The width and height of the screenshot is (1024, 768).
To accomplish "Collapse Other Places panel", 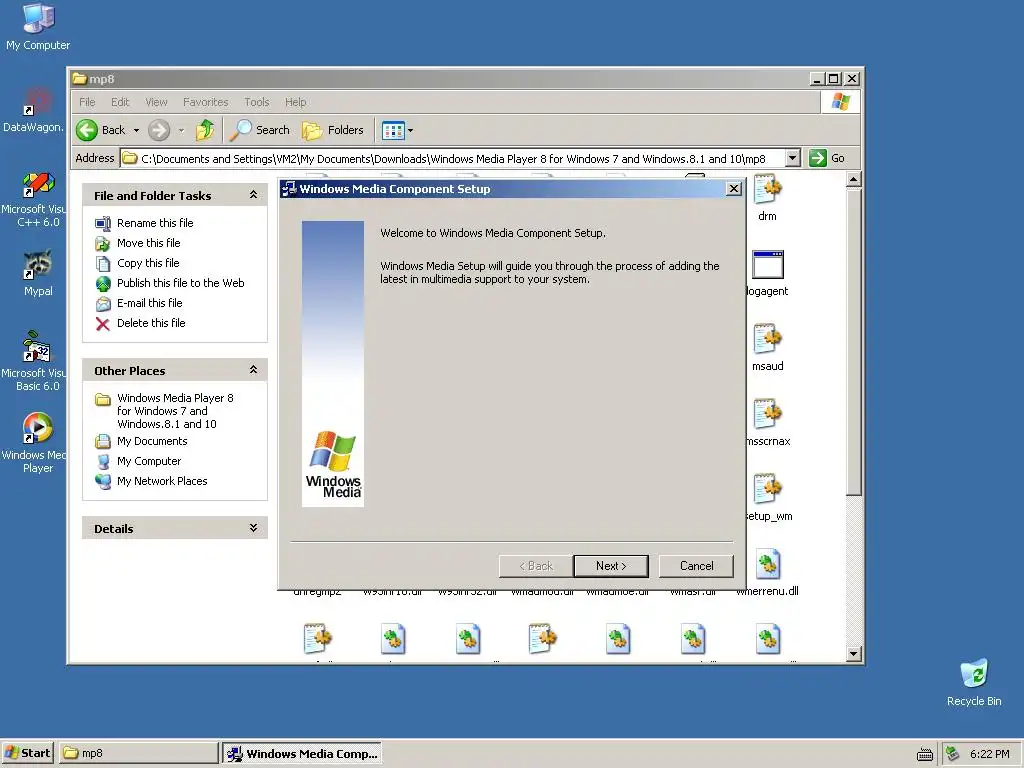I will point(253,370).
